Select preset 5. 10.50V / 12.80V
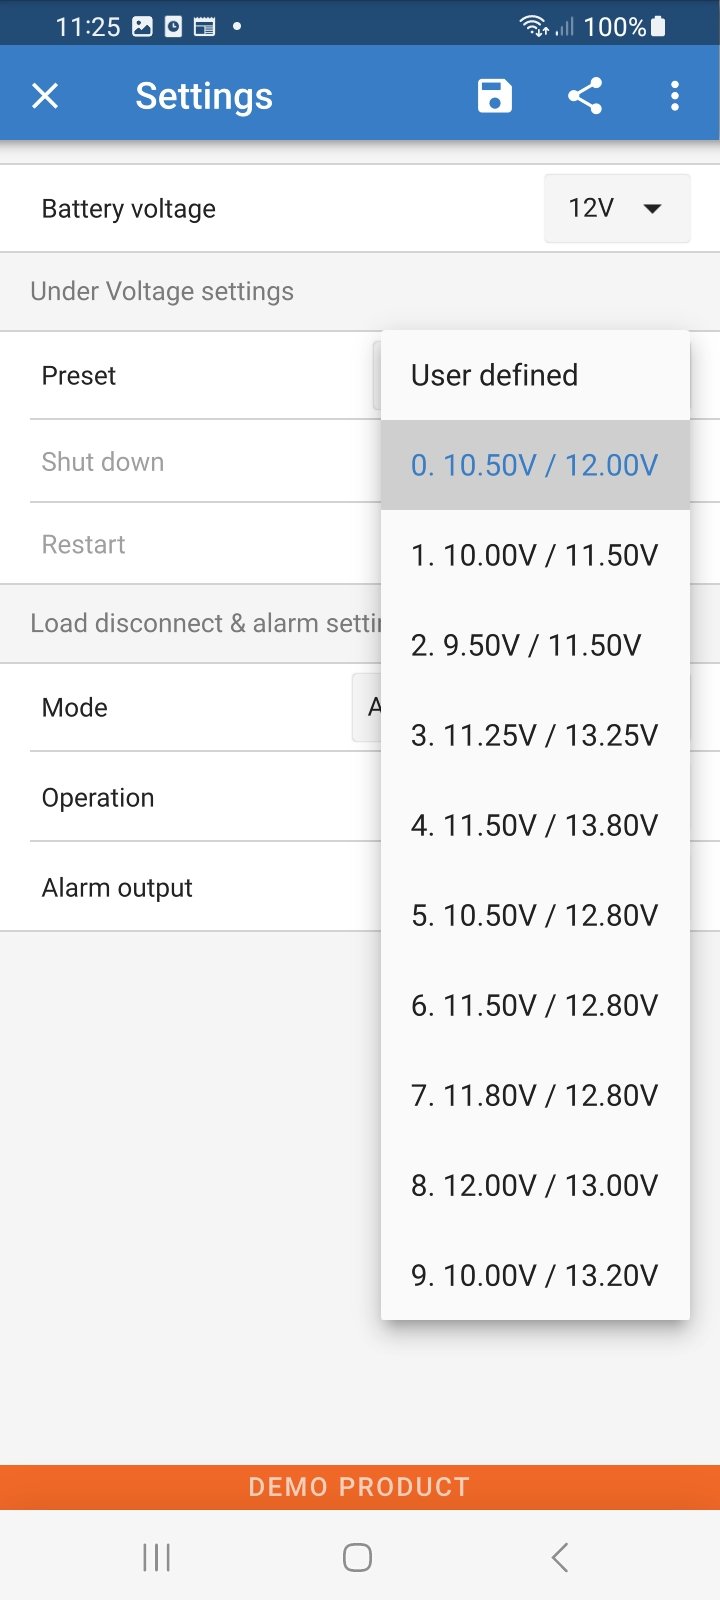 [535, 915]
